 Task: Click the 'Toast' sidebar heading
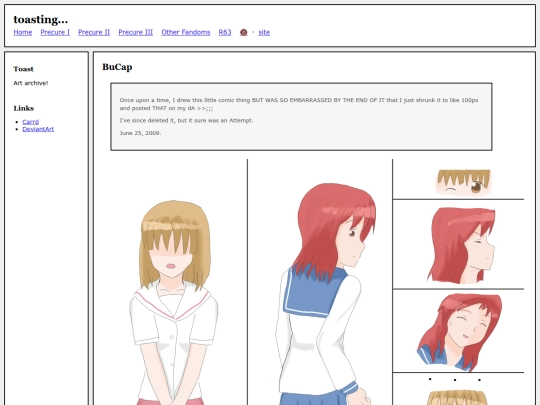(x=23, y=69)
